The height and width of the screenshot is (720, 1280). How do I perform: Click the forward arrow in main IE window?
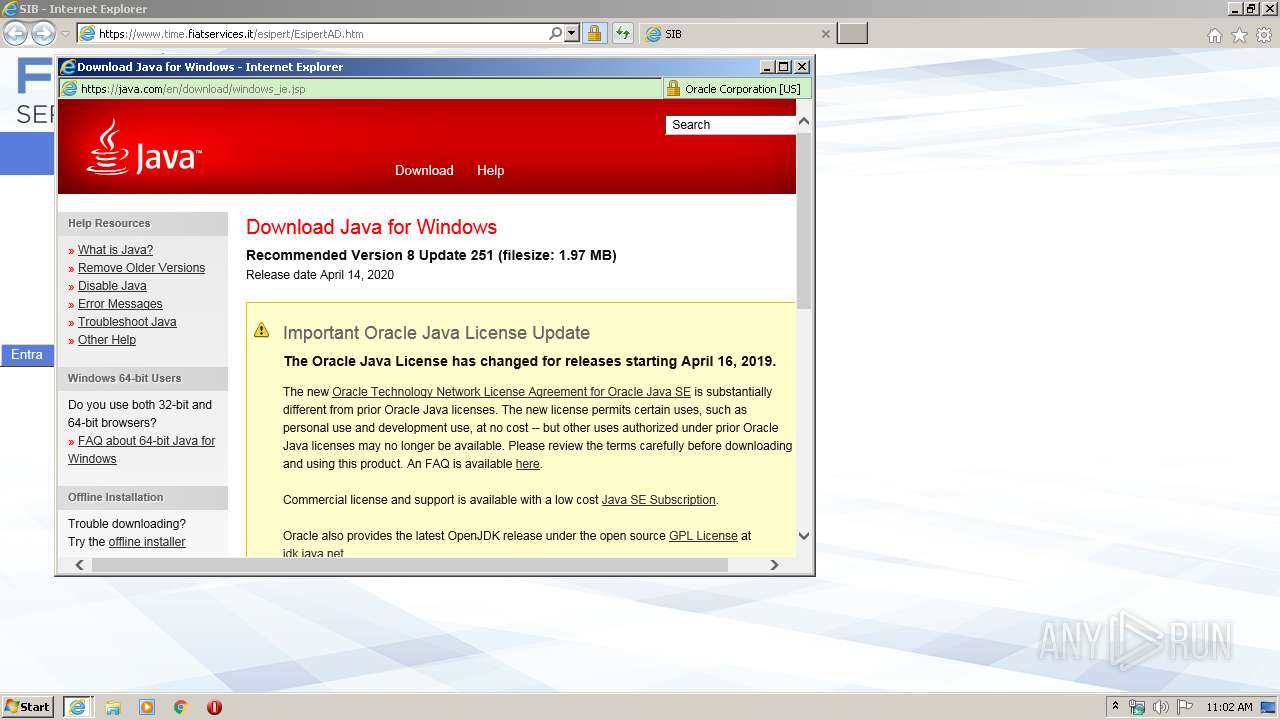pos(43,33)
